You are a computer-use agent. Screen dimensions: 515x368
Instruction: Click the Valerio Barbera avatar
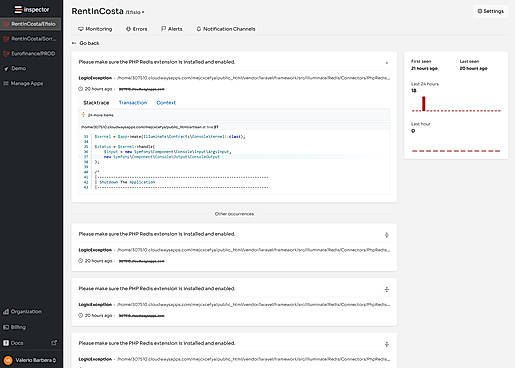click(x=8, y=360)
